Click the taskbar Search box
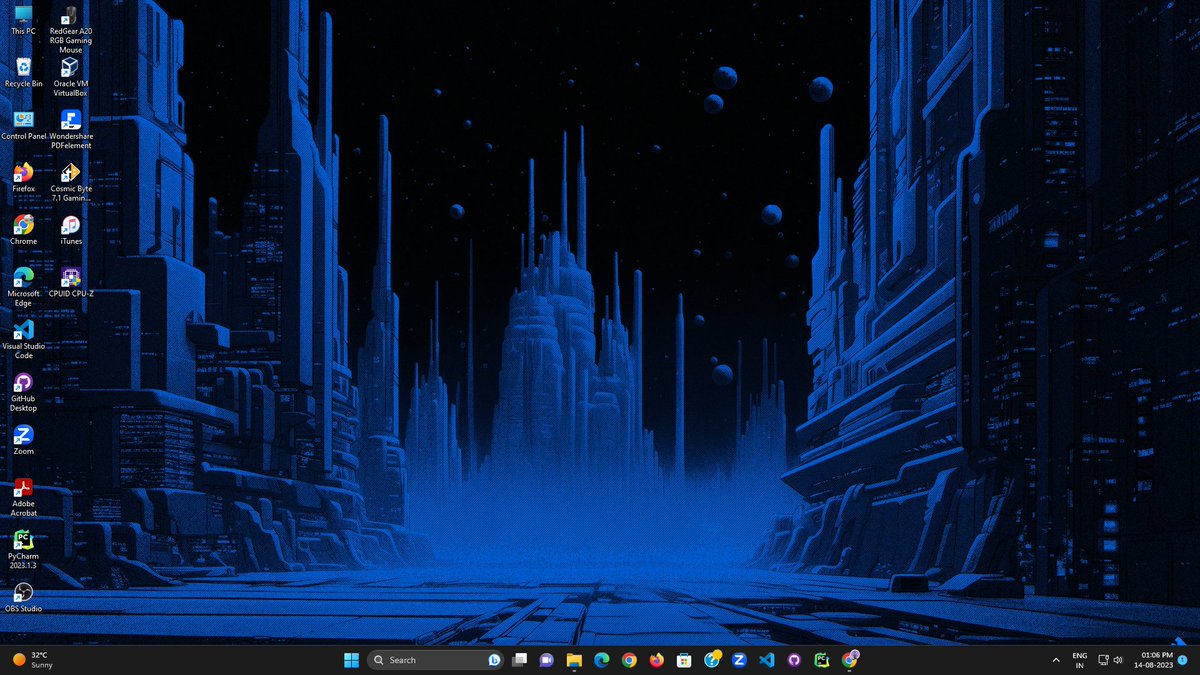The height and width of the screenshot is (675, 1200). click(x=436, y=660)
